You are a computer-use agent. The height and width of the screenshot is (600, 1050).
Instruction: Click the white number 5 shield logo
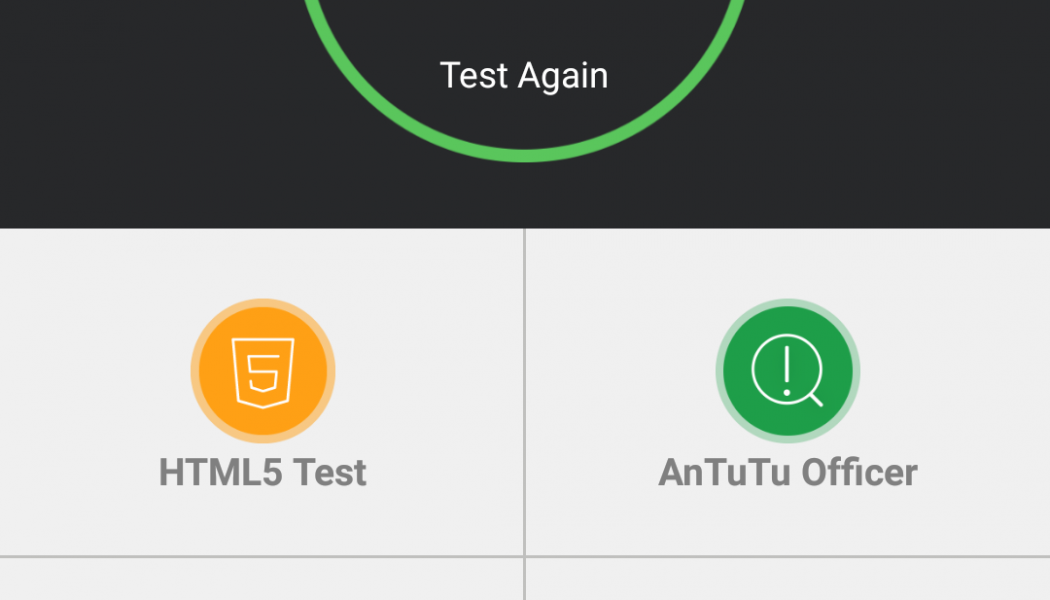[x=262, y=372]
